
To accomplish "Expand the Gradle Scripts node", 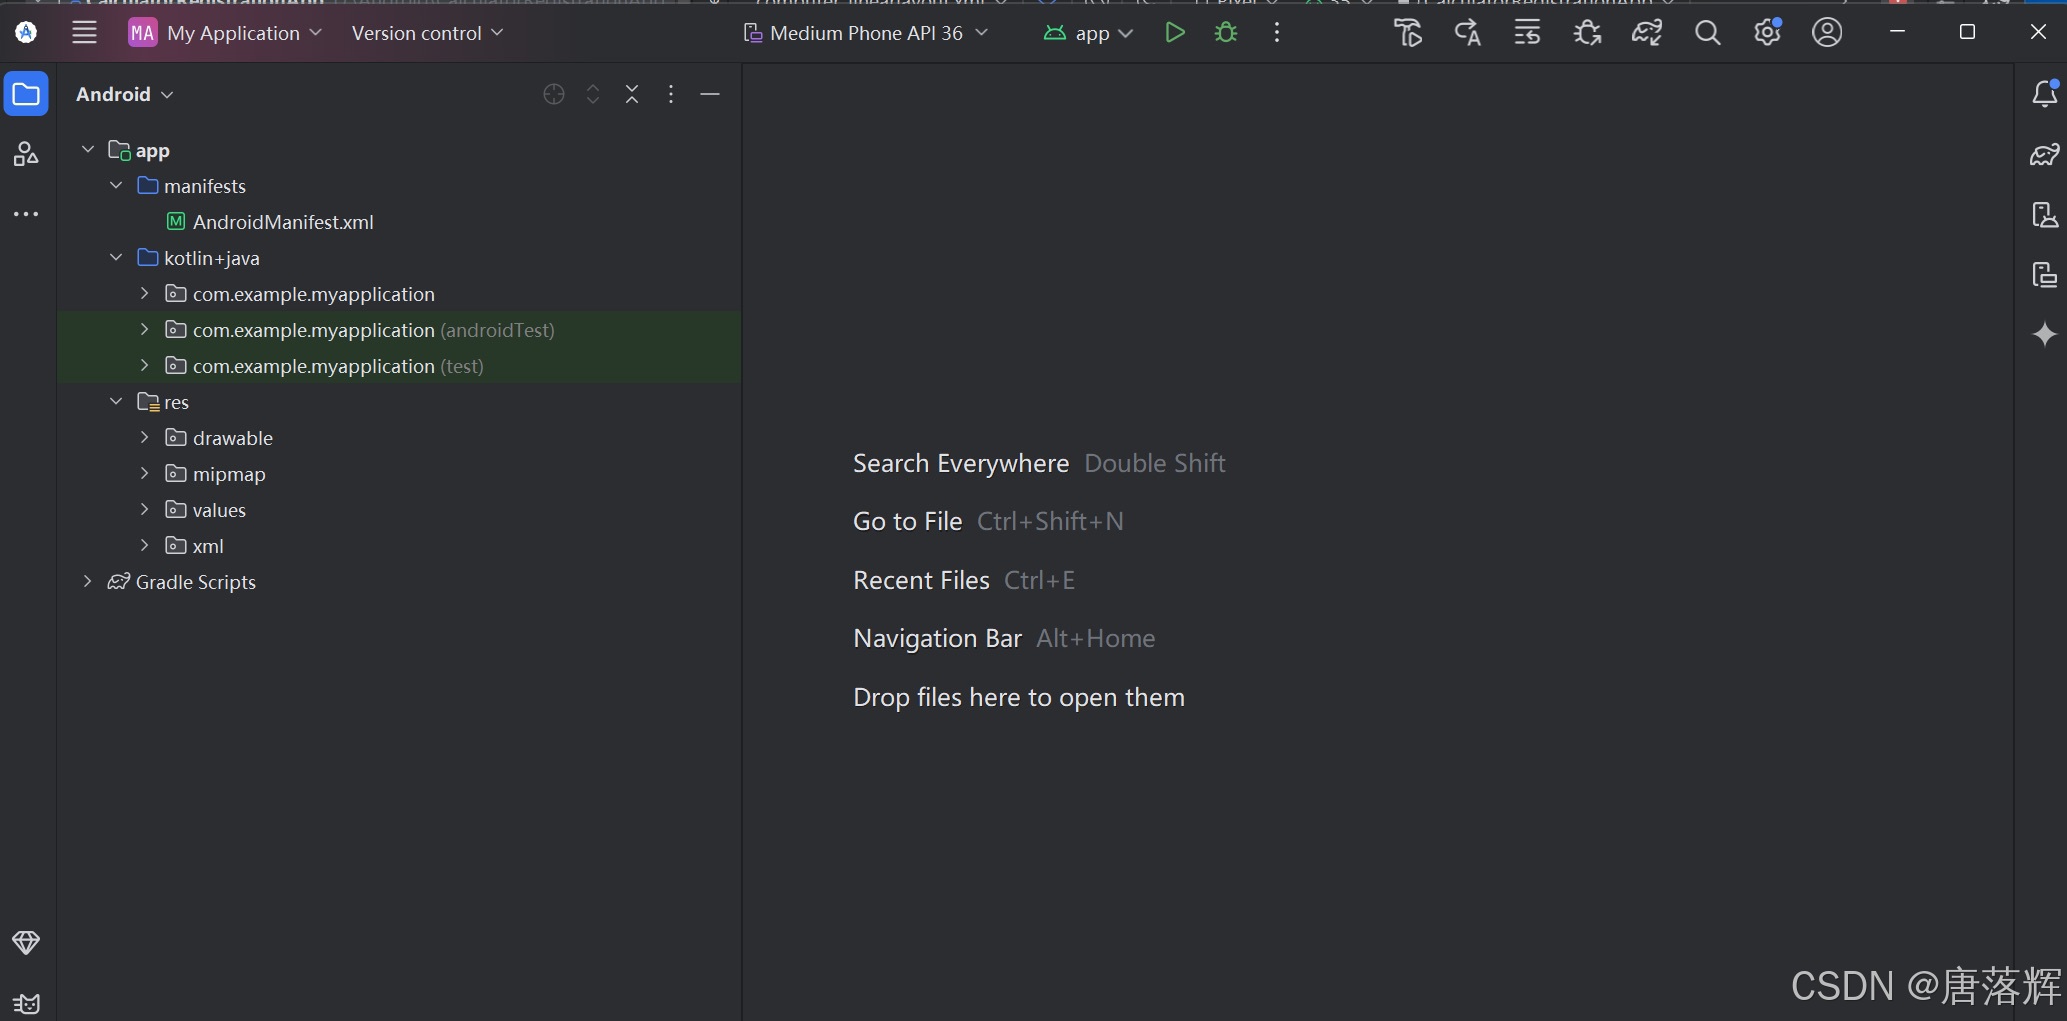I will (x=87, y=581).
